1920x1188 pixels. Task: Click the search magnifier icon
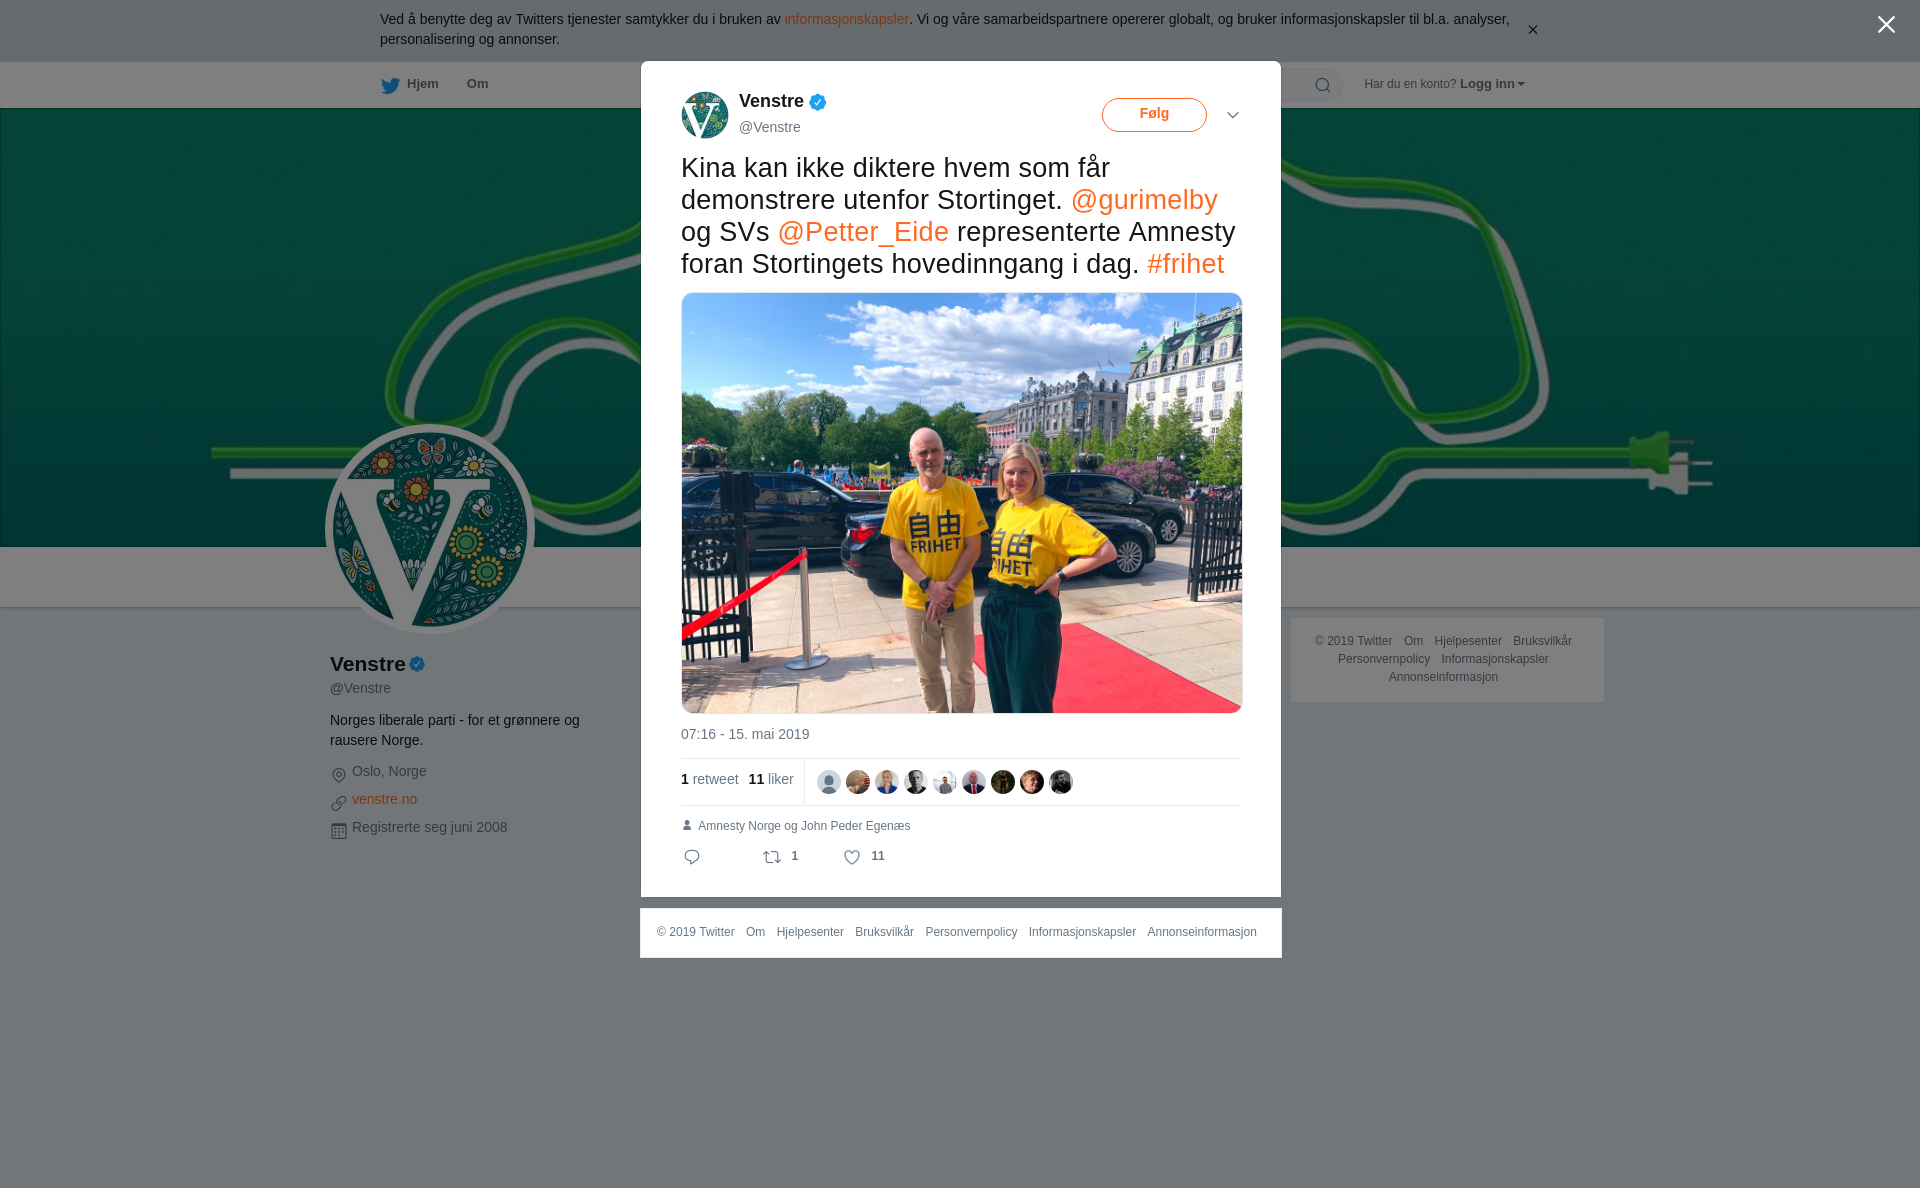pyautogui.click(x=1323, y=85)
